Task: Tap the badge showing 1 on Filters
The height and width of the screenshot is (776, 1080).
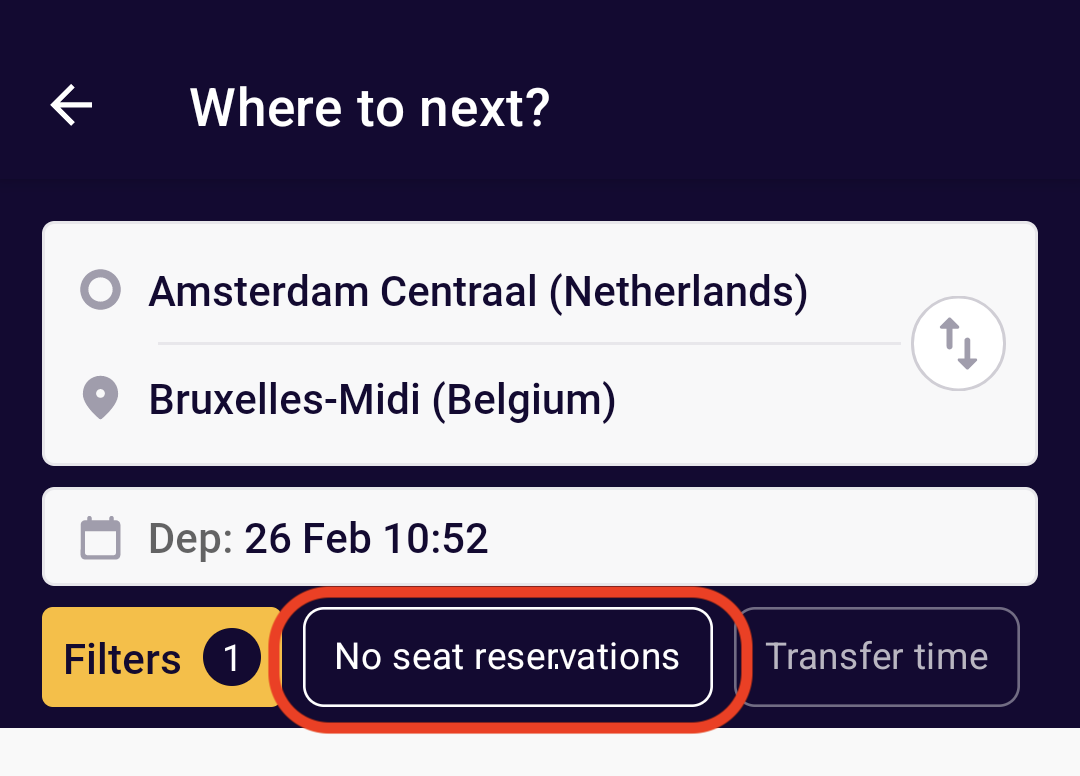Action: pyautogui.click(x=231, y=657)
